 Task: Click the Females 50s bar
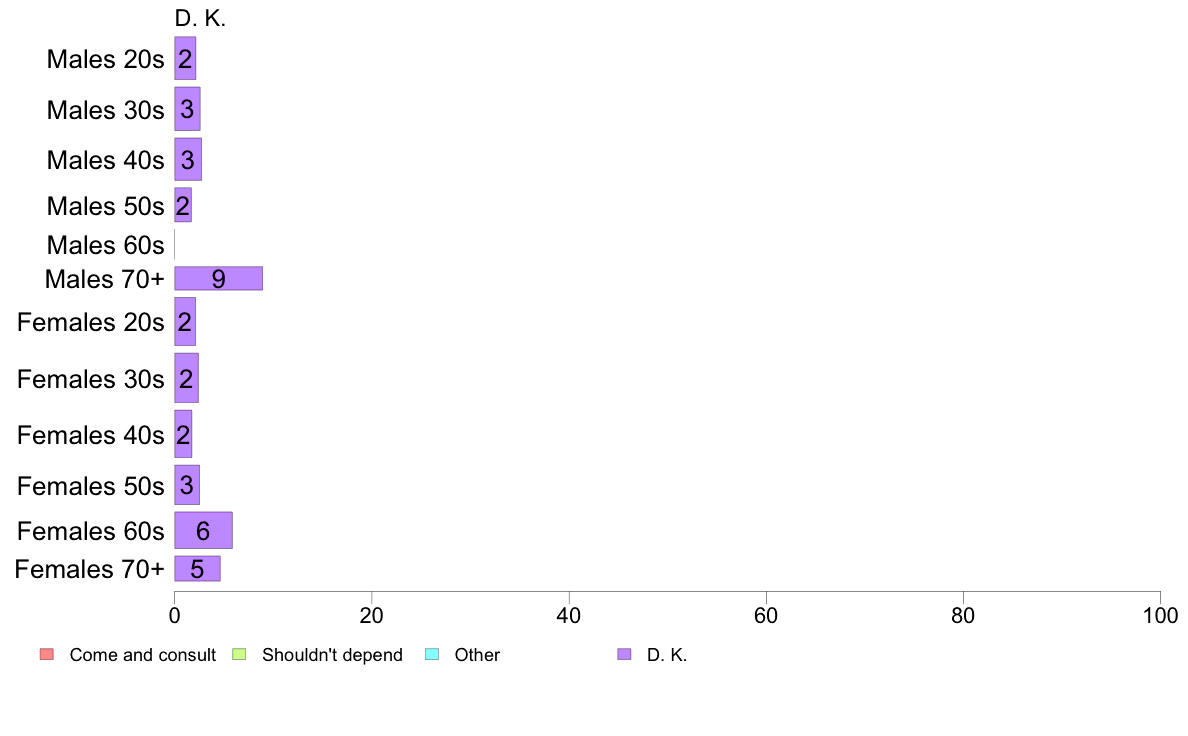tap(186, 485)
